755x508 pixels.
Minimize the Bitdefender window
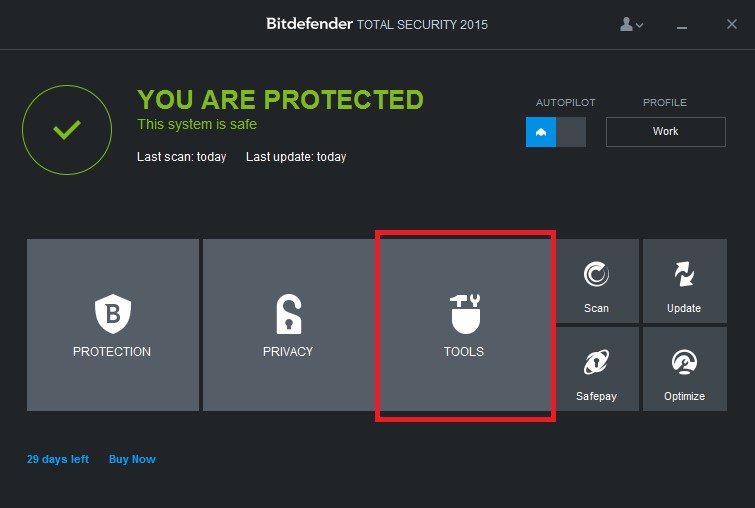tap(682, 27)
